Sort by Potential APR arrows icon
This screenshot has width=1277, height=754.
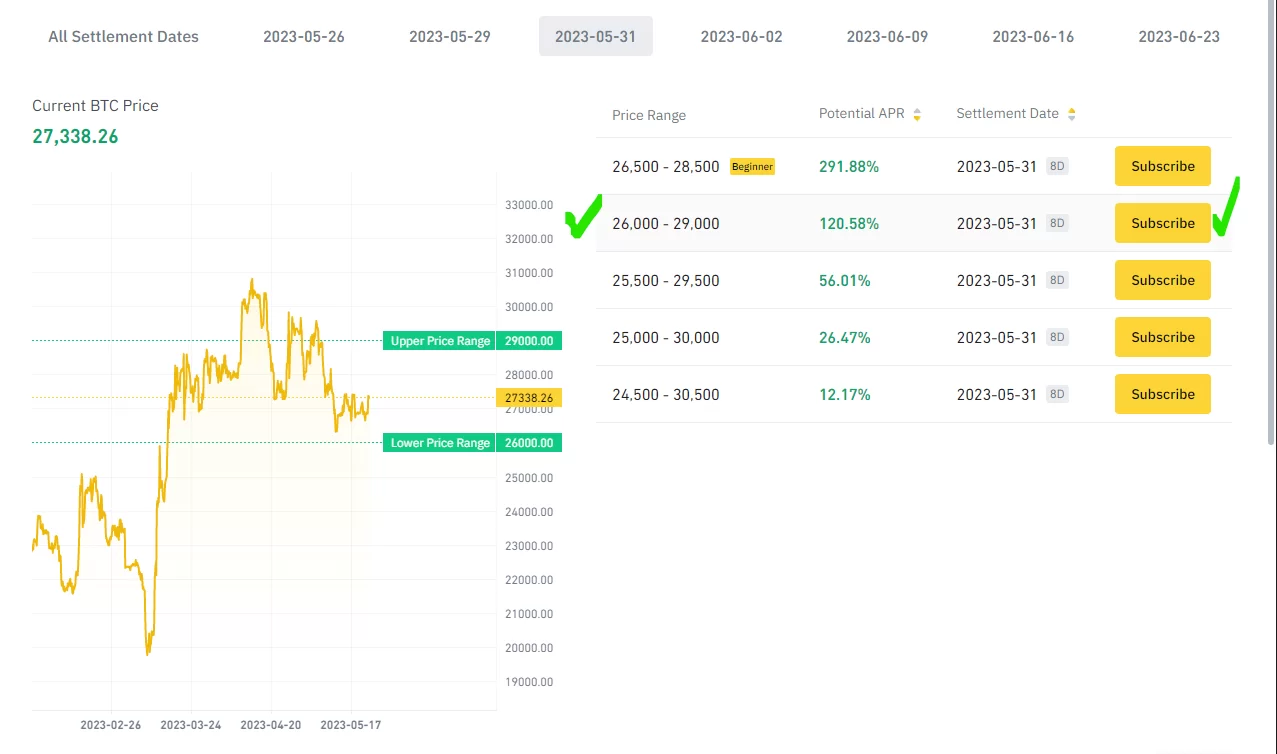click(x=917, y=114)
